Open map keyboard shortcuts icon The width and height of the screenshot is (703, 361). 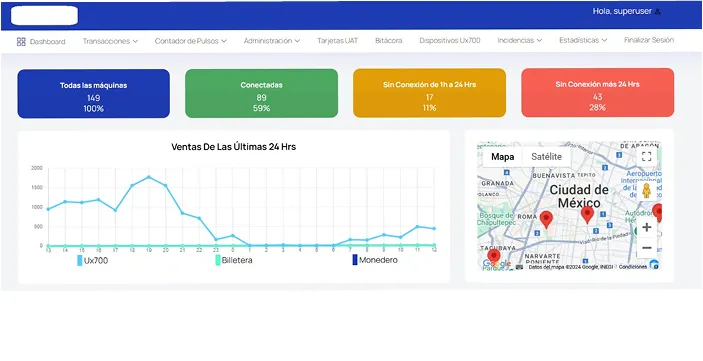tap(519, 267)
